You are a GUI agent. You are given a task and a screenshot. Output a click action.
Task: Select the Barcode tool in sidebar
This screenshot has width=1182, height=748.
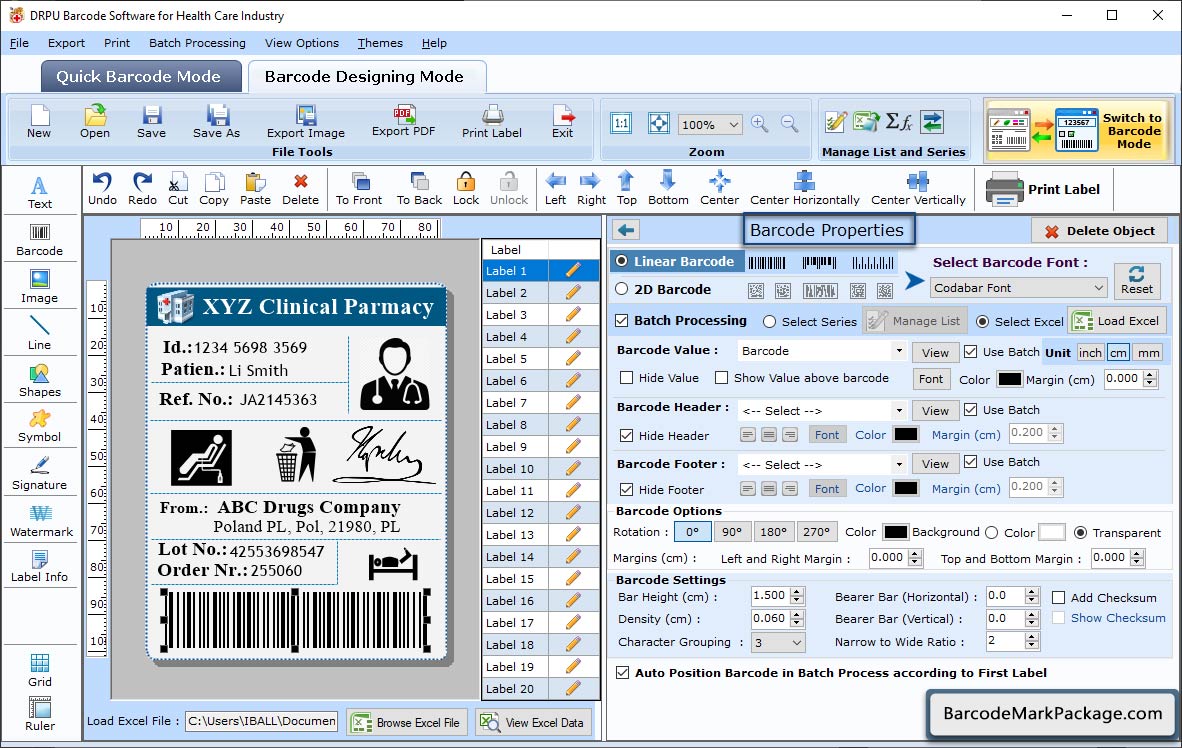[x=40, y=241]
